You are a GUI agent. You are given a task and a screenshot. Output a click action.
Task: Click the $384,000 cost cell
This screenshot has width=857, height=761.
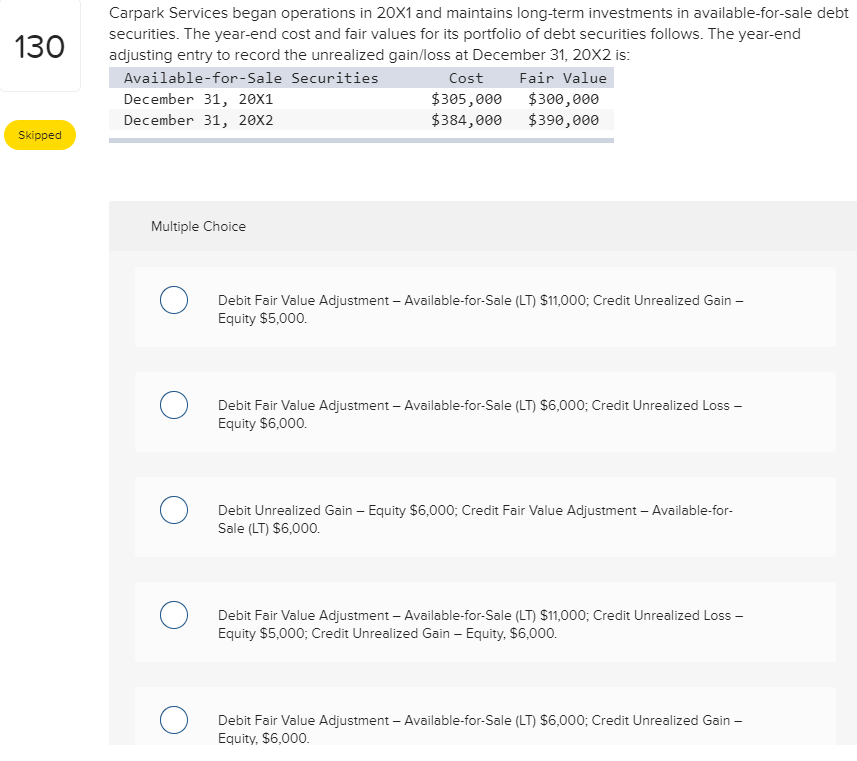(x=466, y=120)
